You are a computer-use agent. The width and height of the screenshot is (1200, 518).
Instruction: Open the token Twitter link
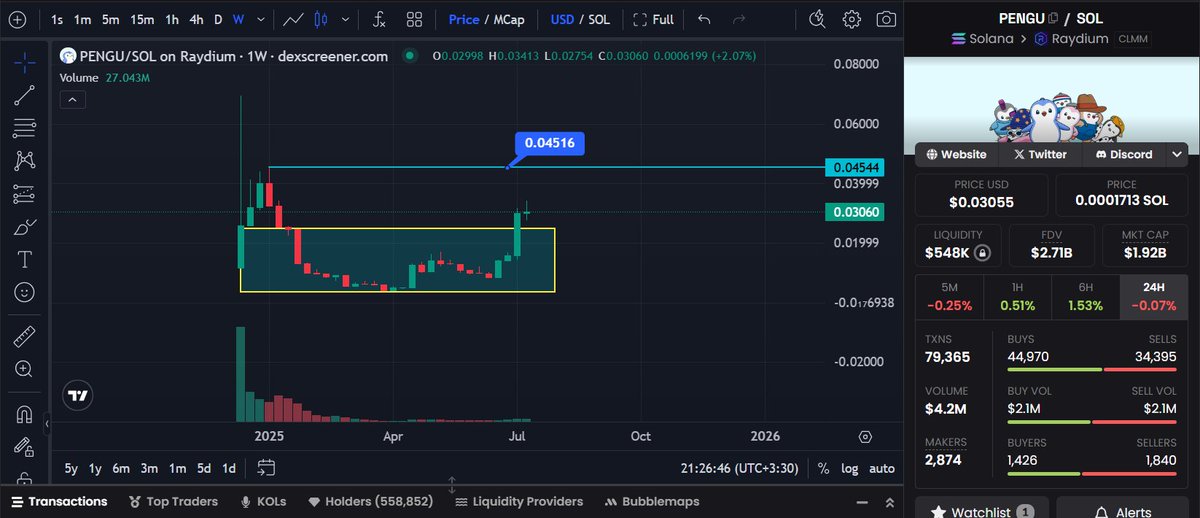point(1041,154)
